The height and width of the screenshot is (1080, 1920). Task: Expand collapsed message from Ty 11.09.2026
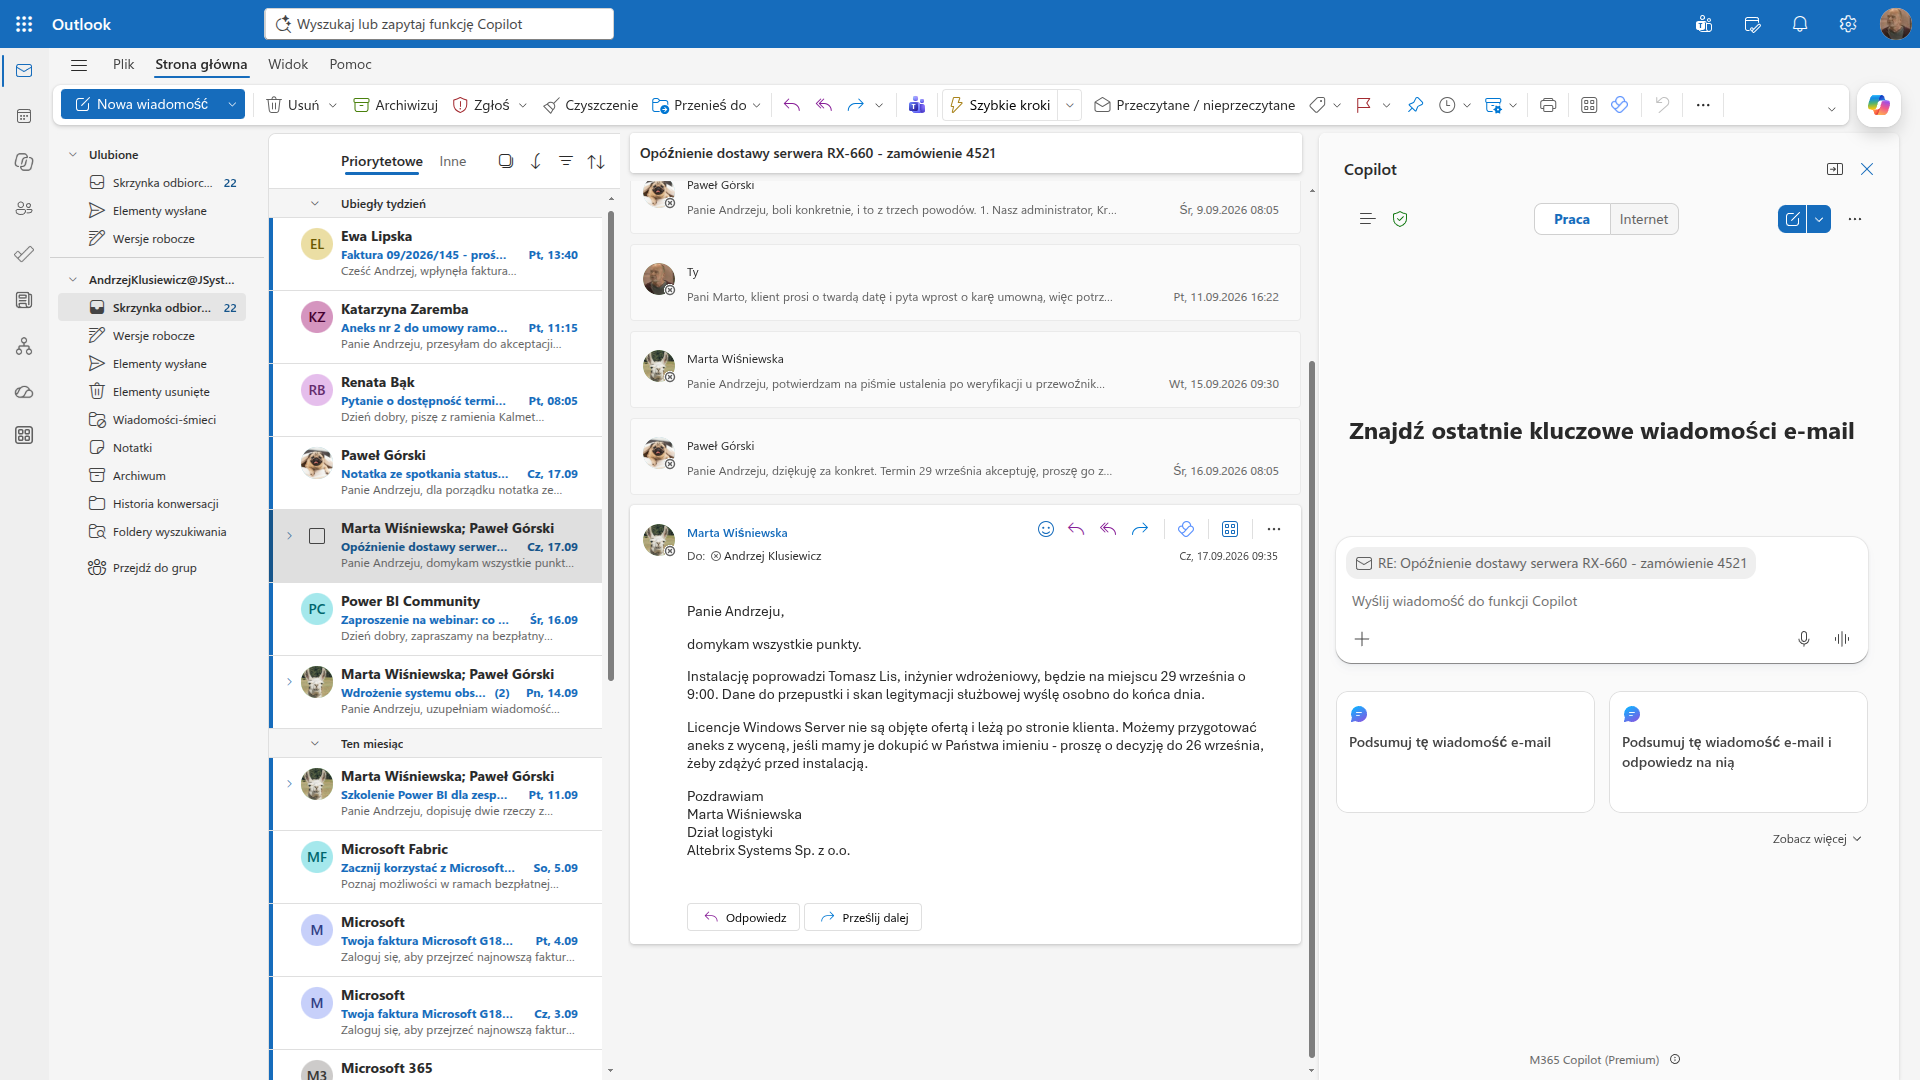coord(965,284)
